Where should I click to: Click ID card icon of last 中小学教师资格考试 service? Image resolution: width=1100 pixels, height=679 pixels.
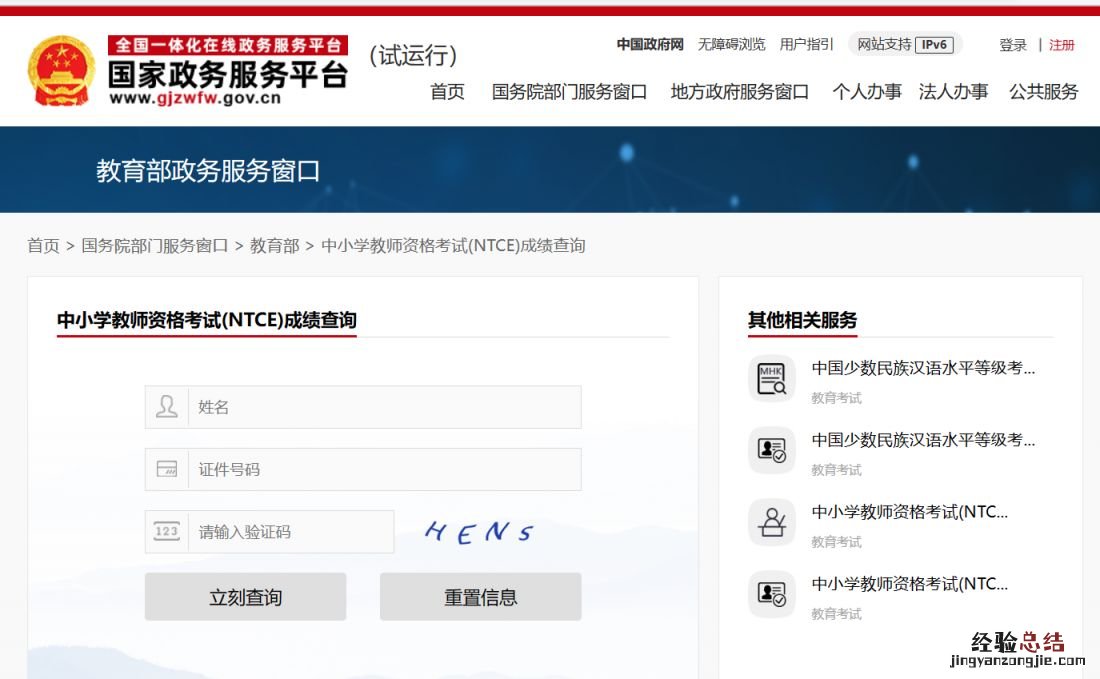pos(772,595)
